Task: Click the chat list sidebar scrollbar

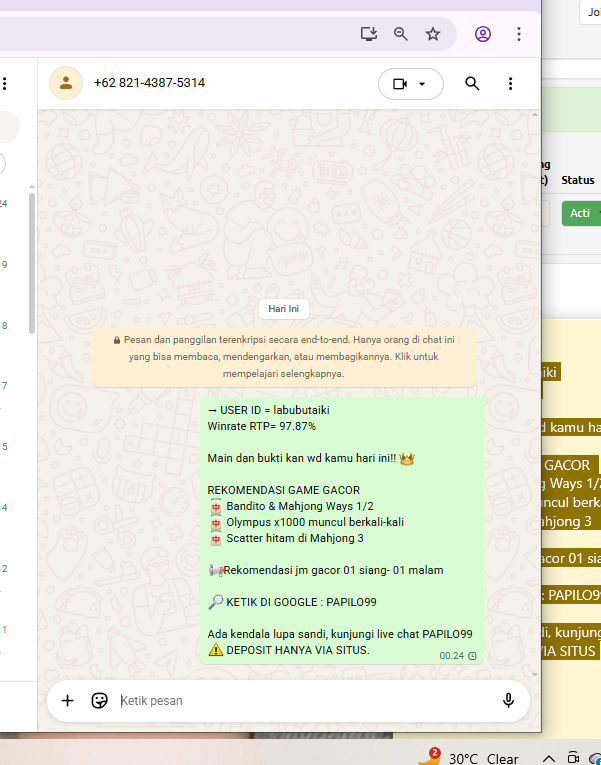Action: click(x=32, y=263)
